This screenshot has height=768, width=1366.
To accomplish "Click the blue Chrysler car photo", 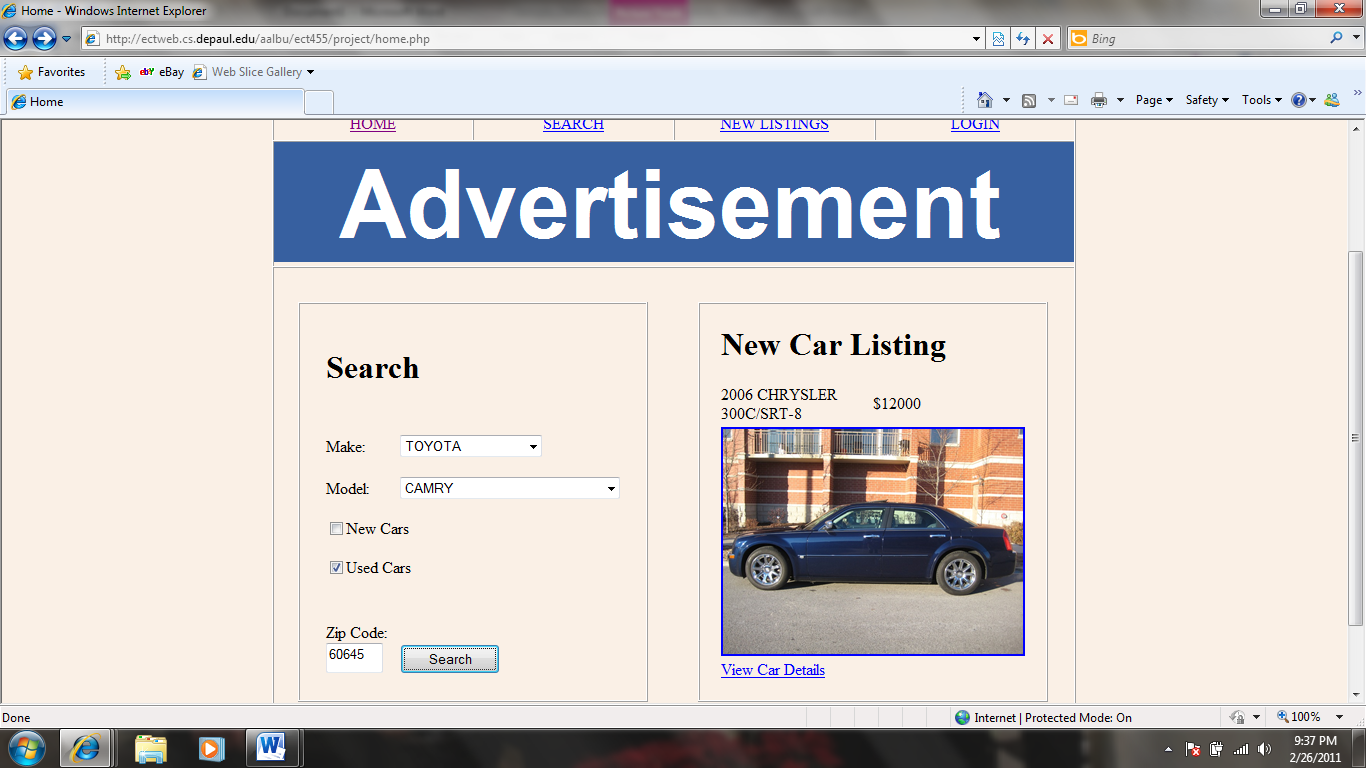I will (873, 541).
